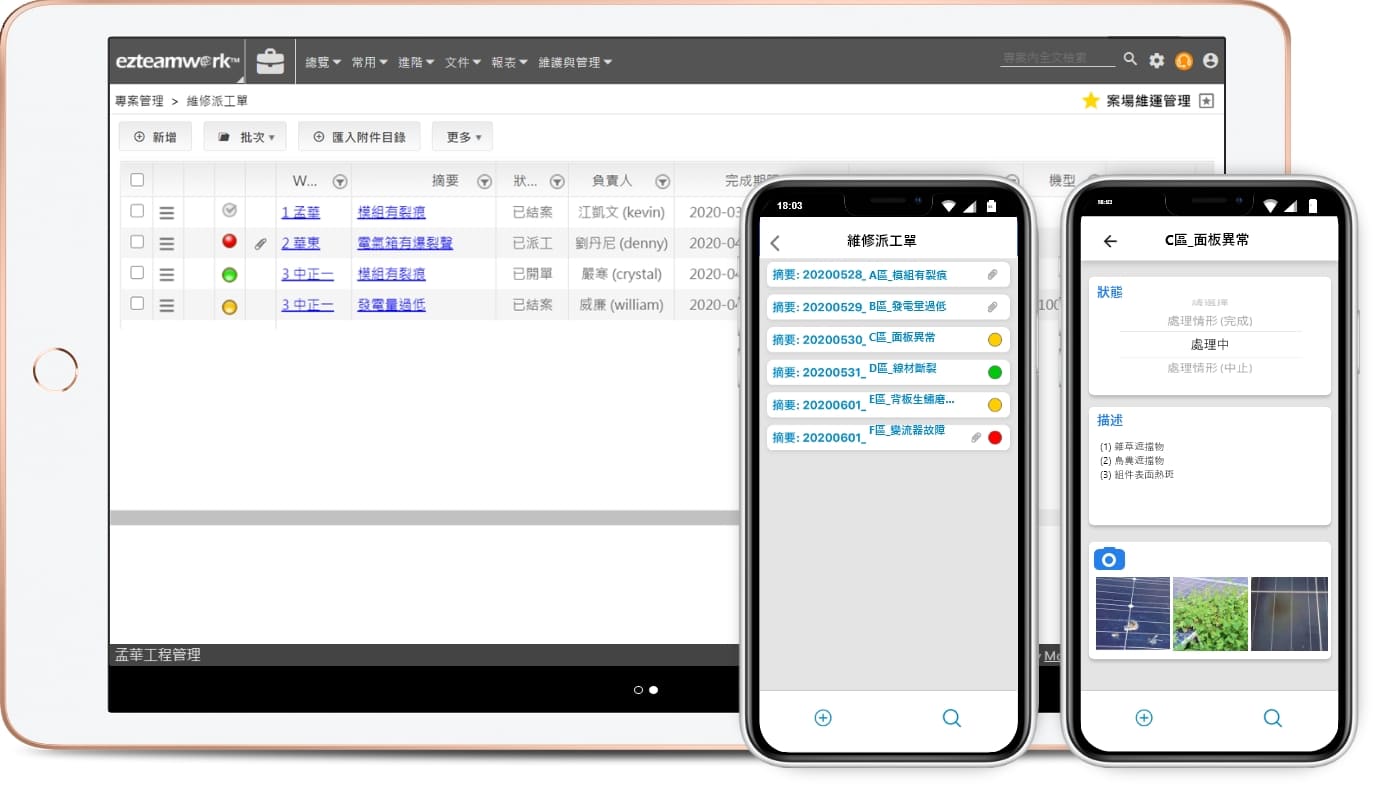1380x791 pixels.
Task: Click the briefcase icon in top bar
Action: pos(270,62)
